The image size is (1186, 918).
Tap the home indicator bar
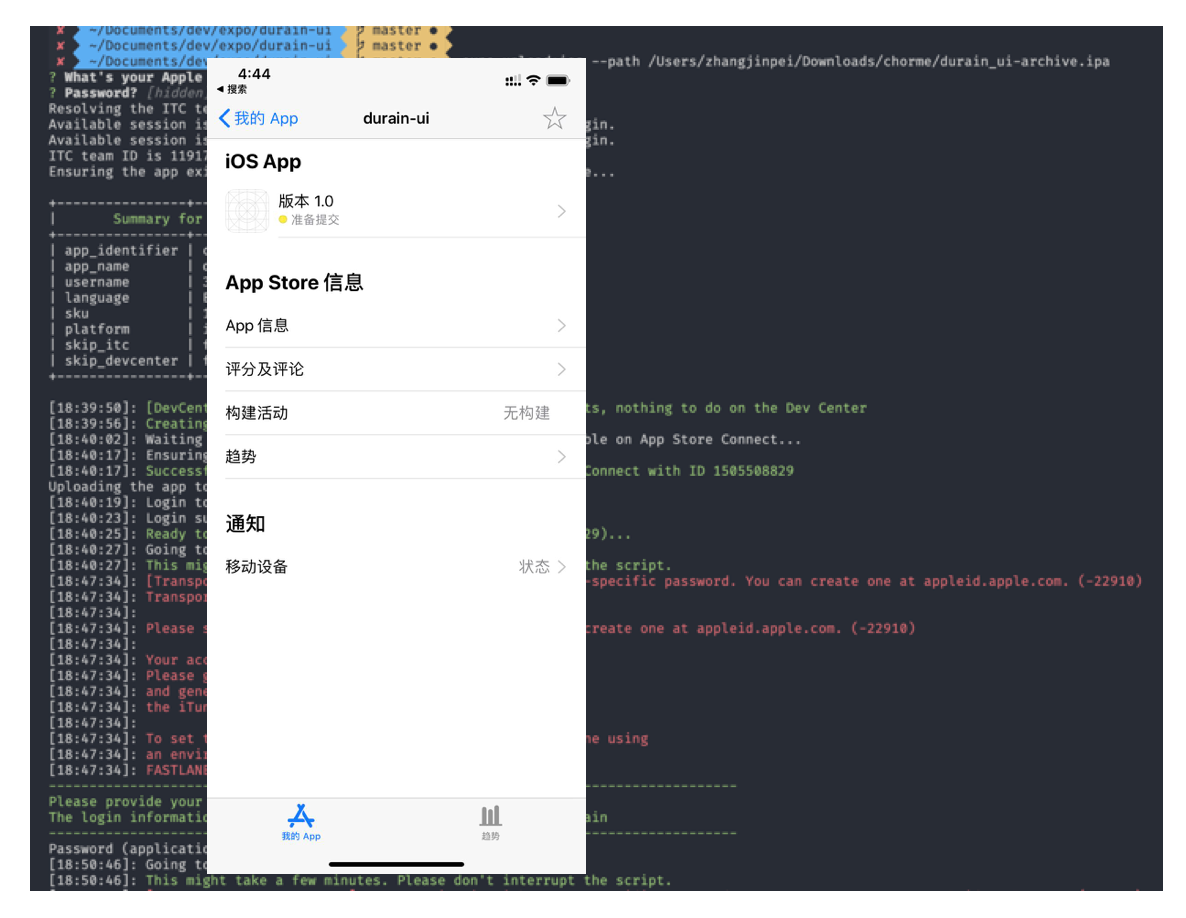click(396, 864)
